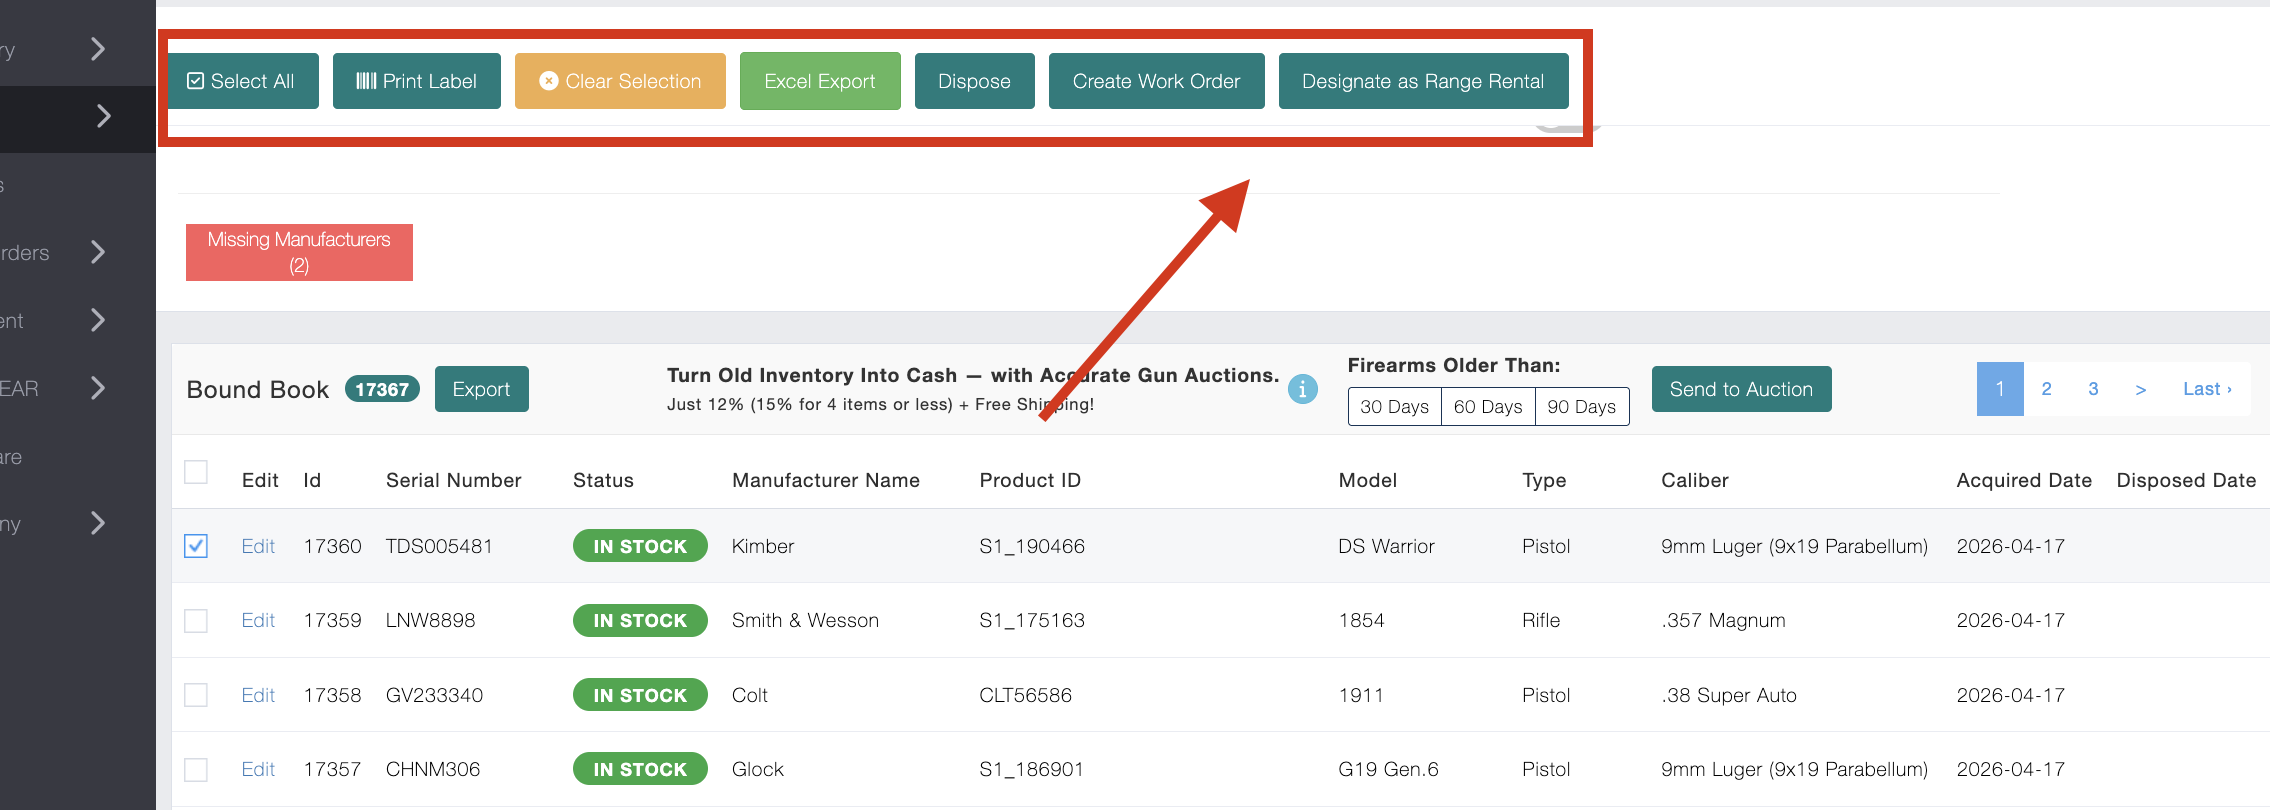
Task: Open the Edit link for firearm 17360
Action: (258, 546)
